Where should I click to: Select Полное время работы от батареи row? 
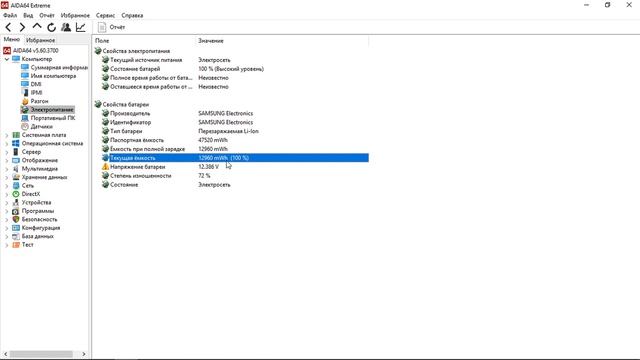231,78
